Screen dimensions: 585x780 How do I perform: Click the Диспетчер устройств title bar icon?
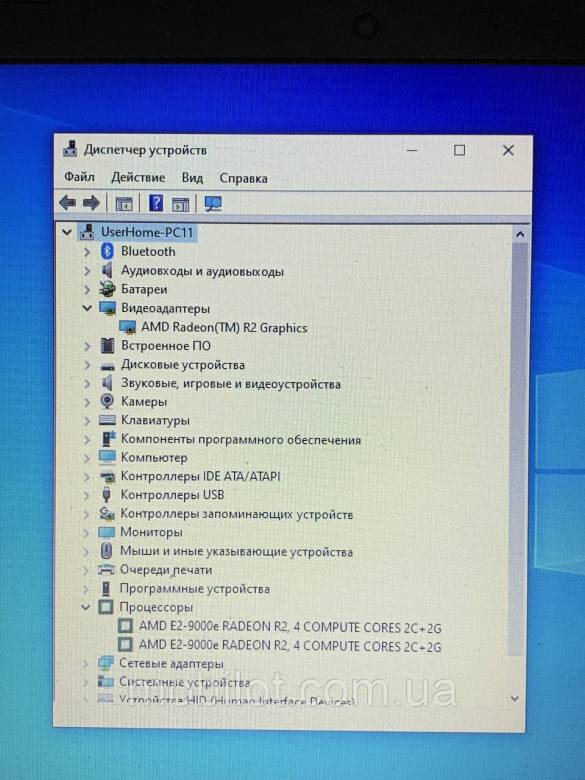pyautogui.click(x=70, y=149)
